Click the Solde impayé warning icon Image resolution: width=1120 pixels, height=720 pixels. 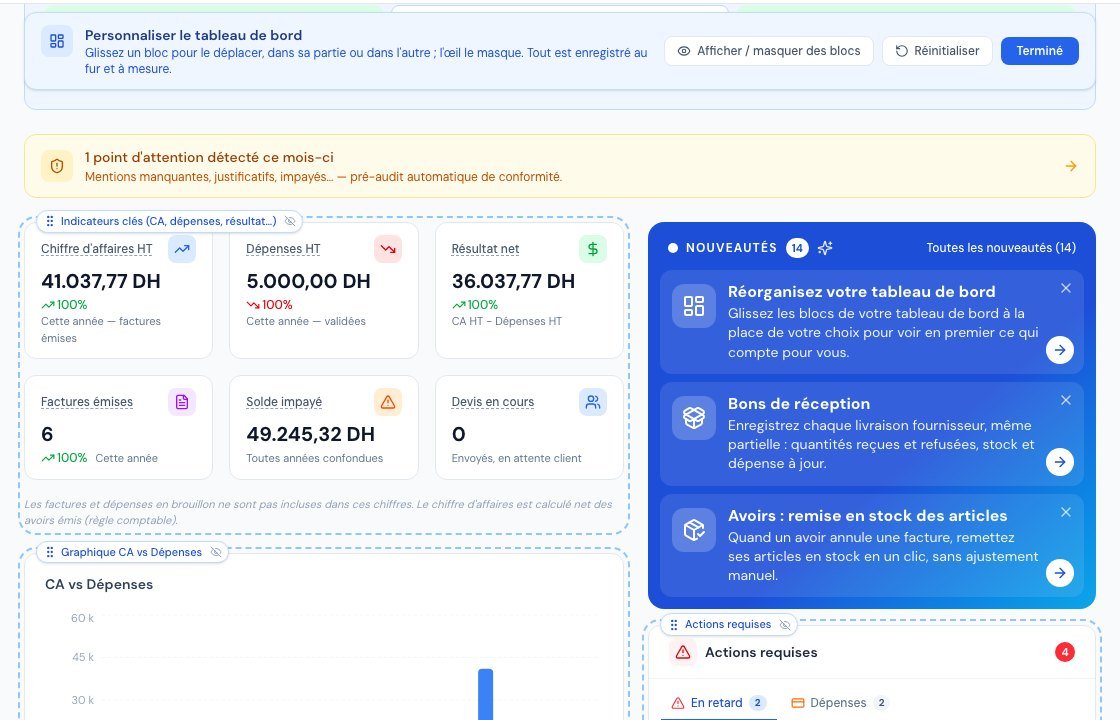[388, 402]
